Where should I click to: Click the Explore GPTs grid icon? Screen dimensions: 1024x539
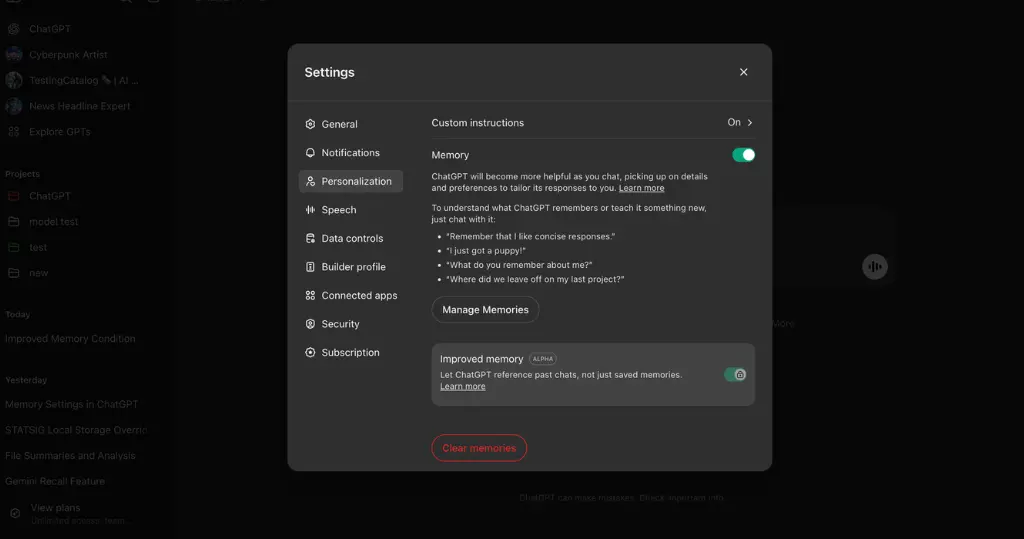point(14,131)
